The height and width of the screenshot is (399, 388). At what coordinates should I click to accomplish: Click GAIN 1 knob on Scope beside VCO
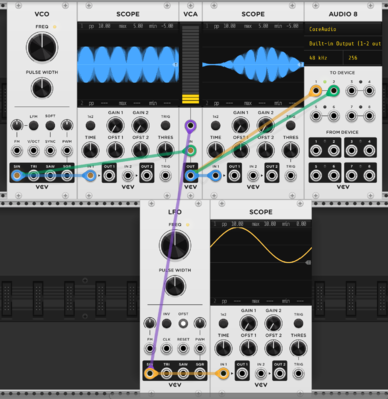pos(115,126)
